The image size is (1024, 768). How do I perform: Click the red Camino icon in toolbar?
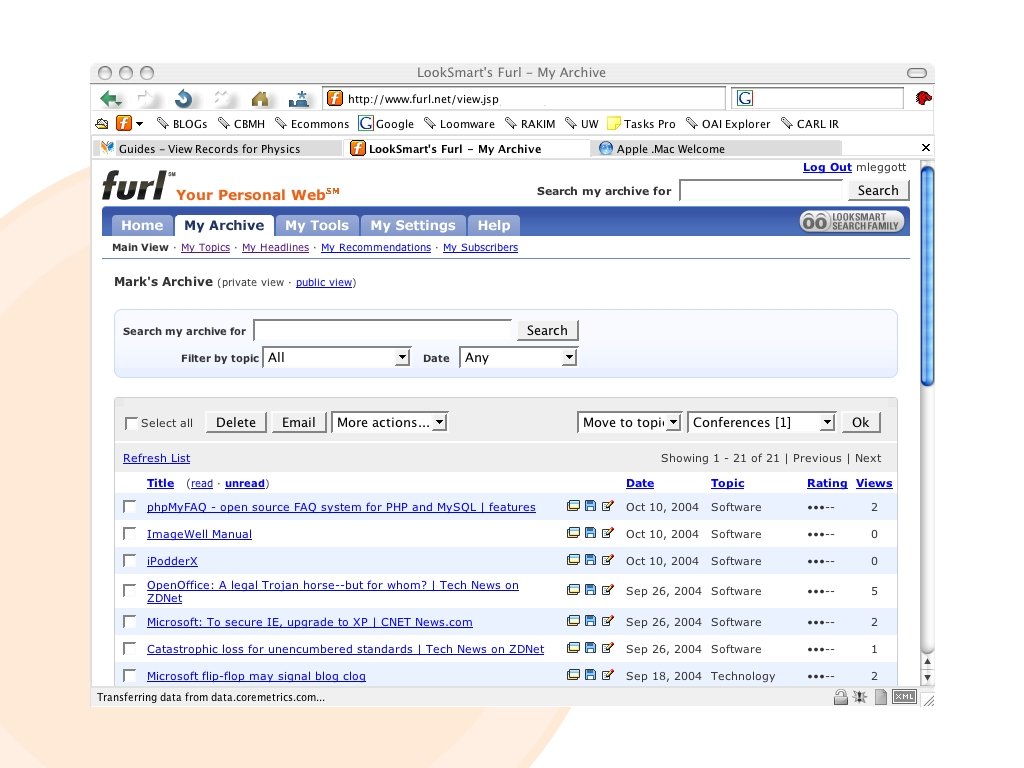(x=923, y=99)
